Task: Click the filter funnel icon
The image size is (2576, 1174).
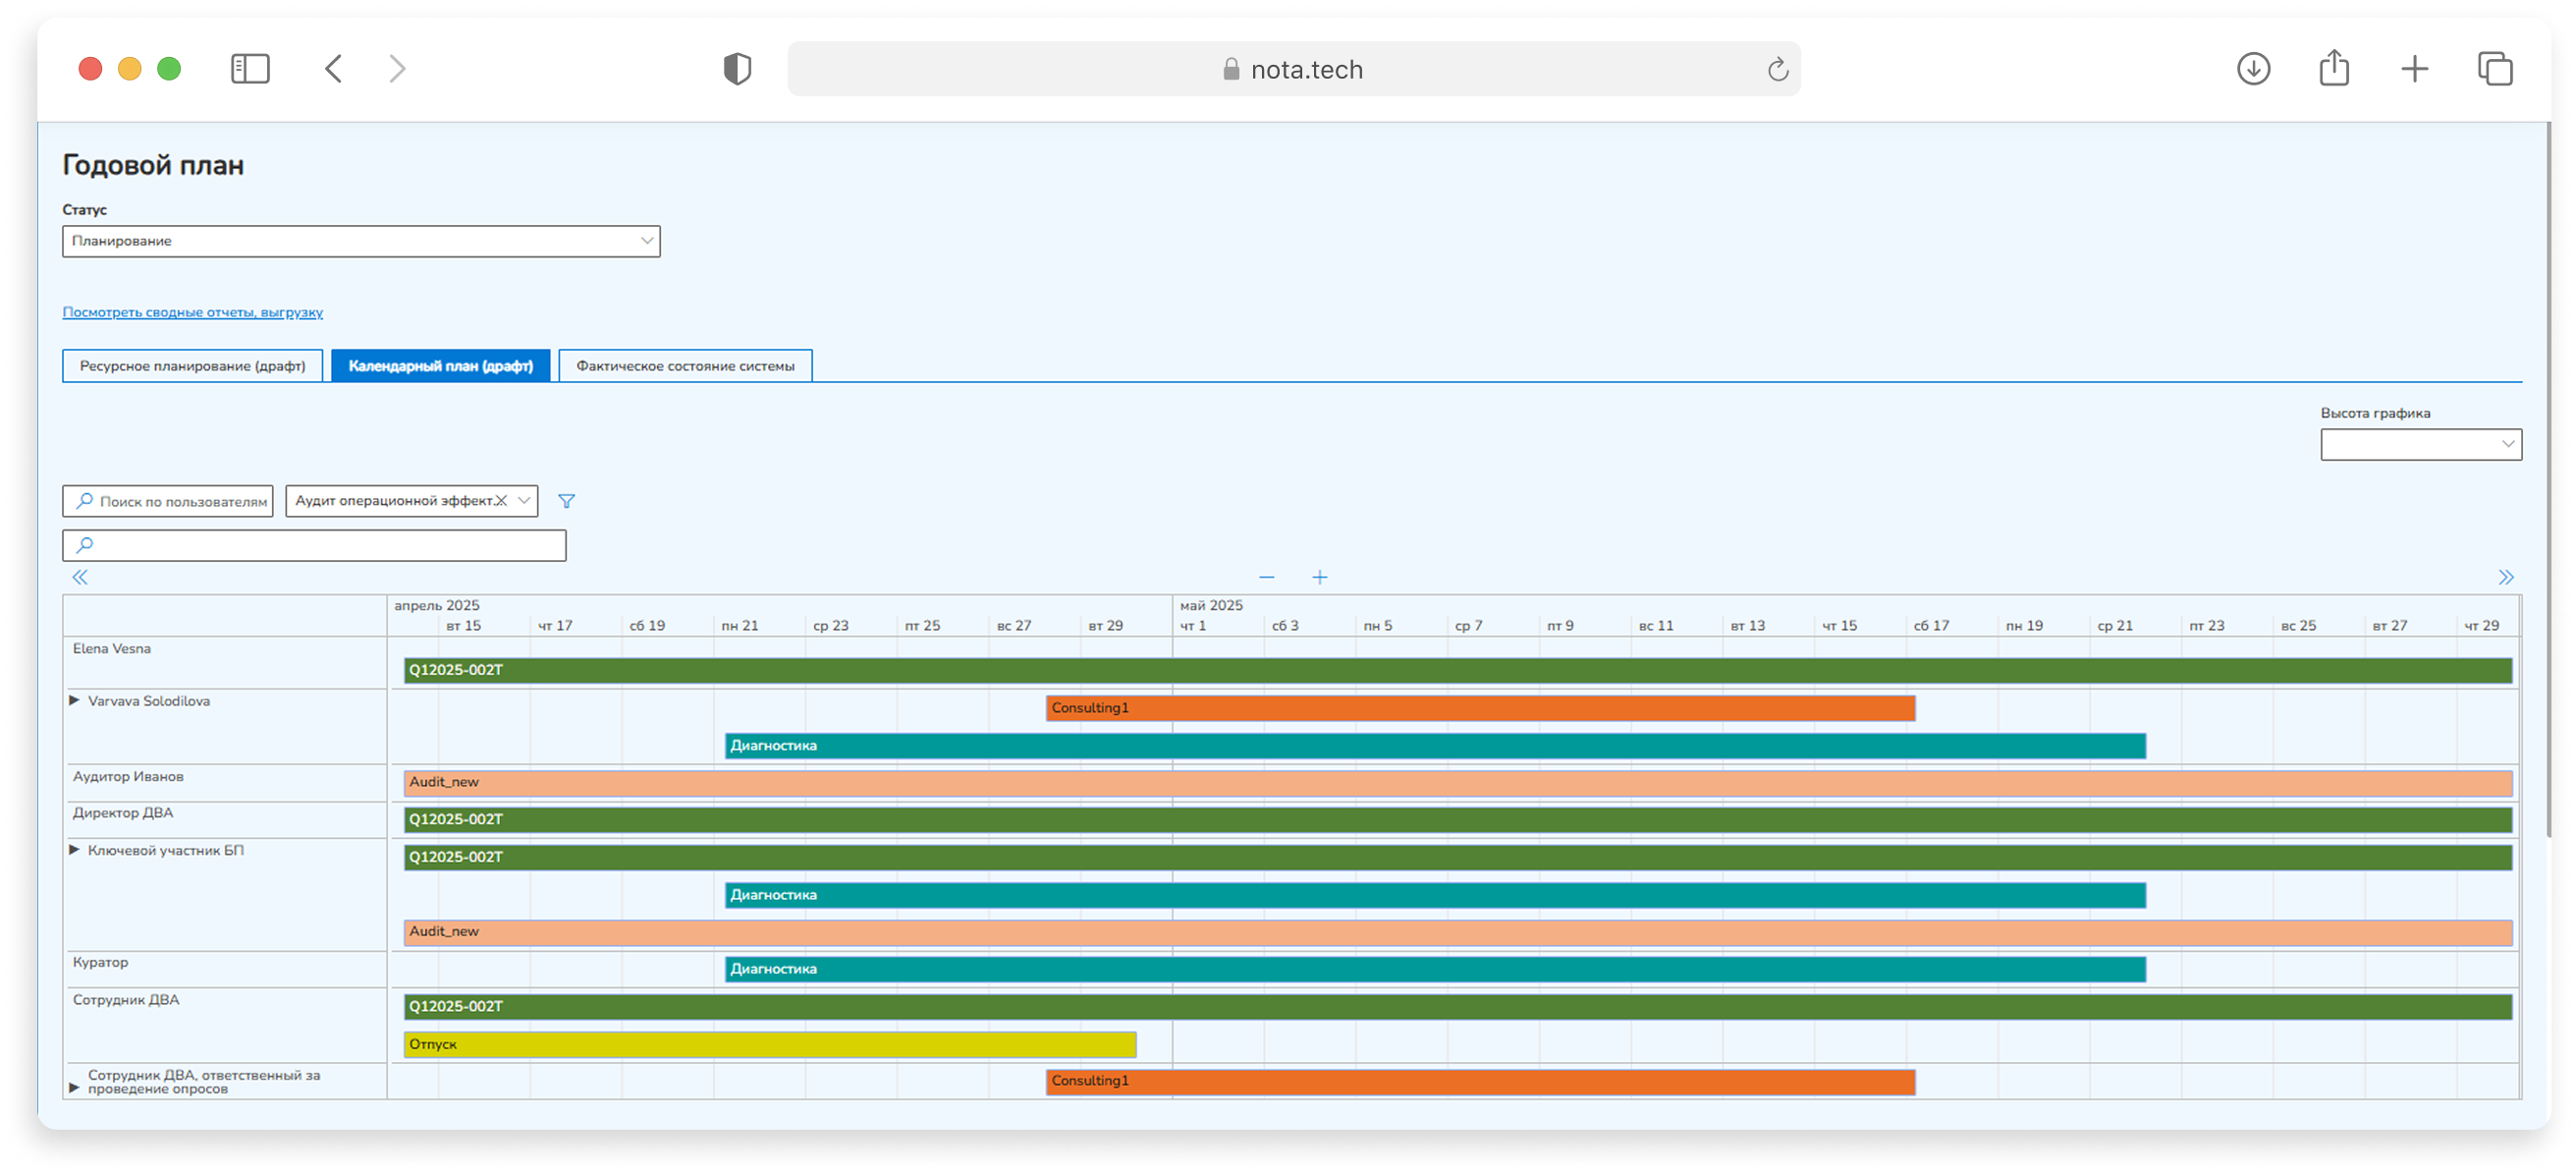Action: (566, 501)
